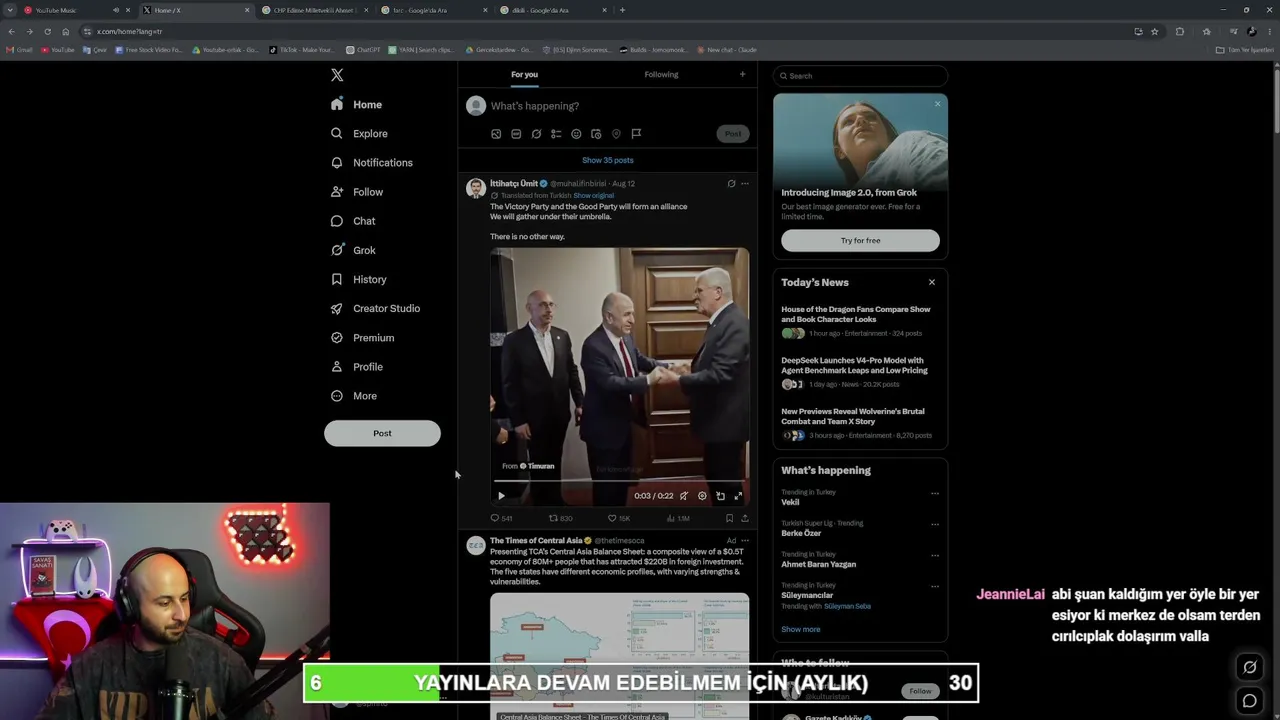1280x720 pixels.
Task: Open the Follow section in the sidebar
Action: click(357, 192)
